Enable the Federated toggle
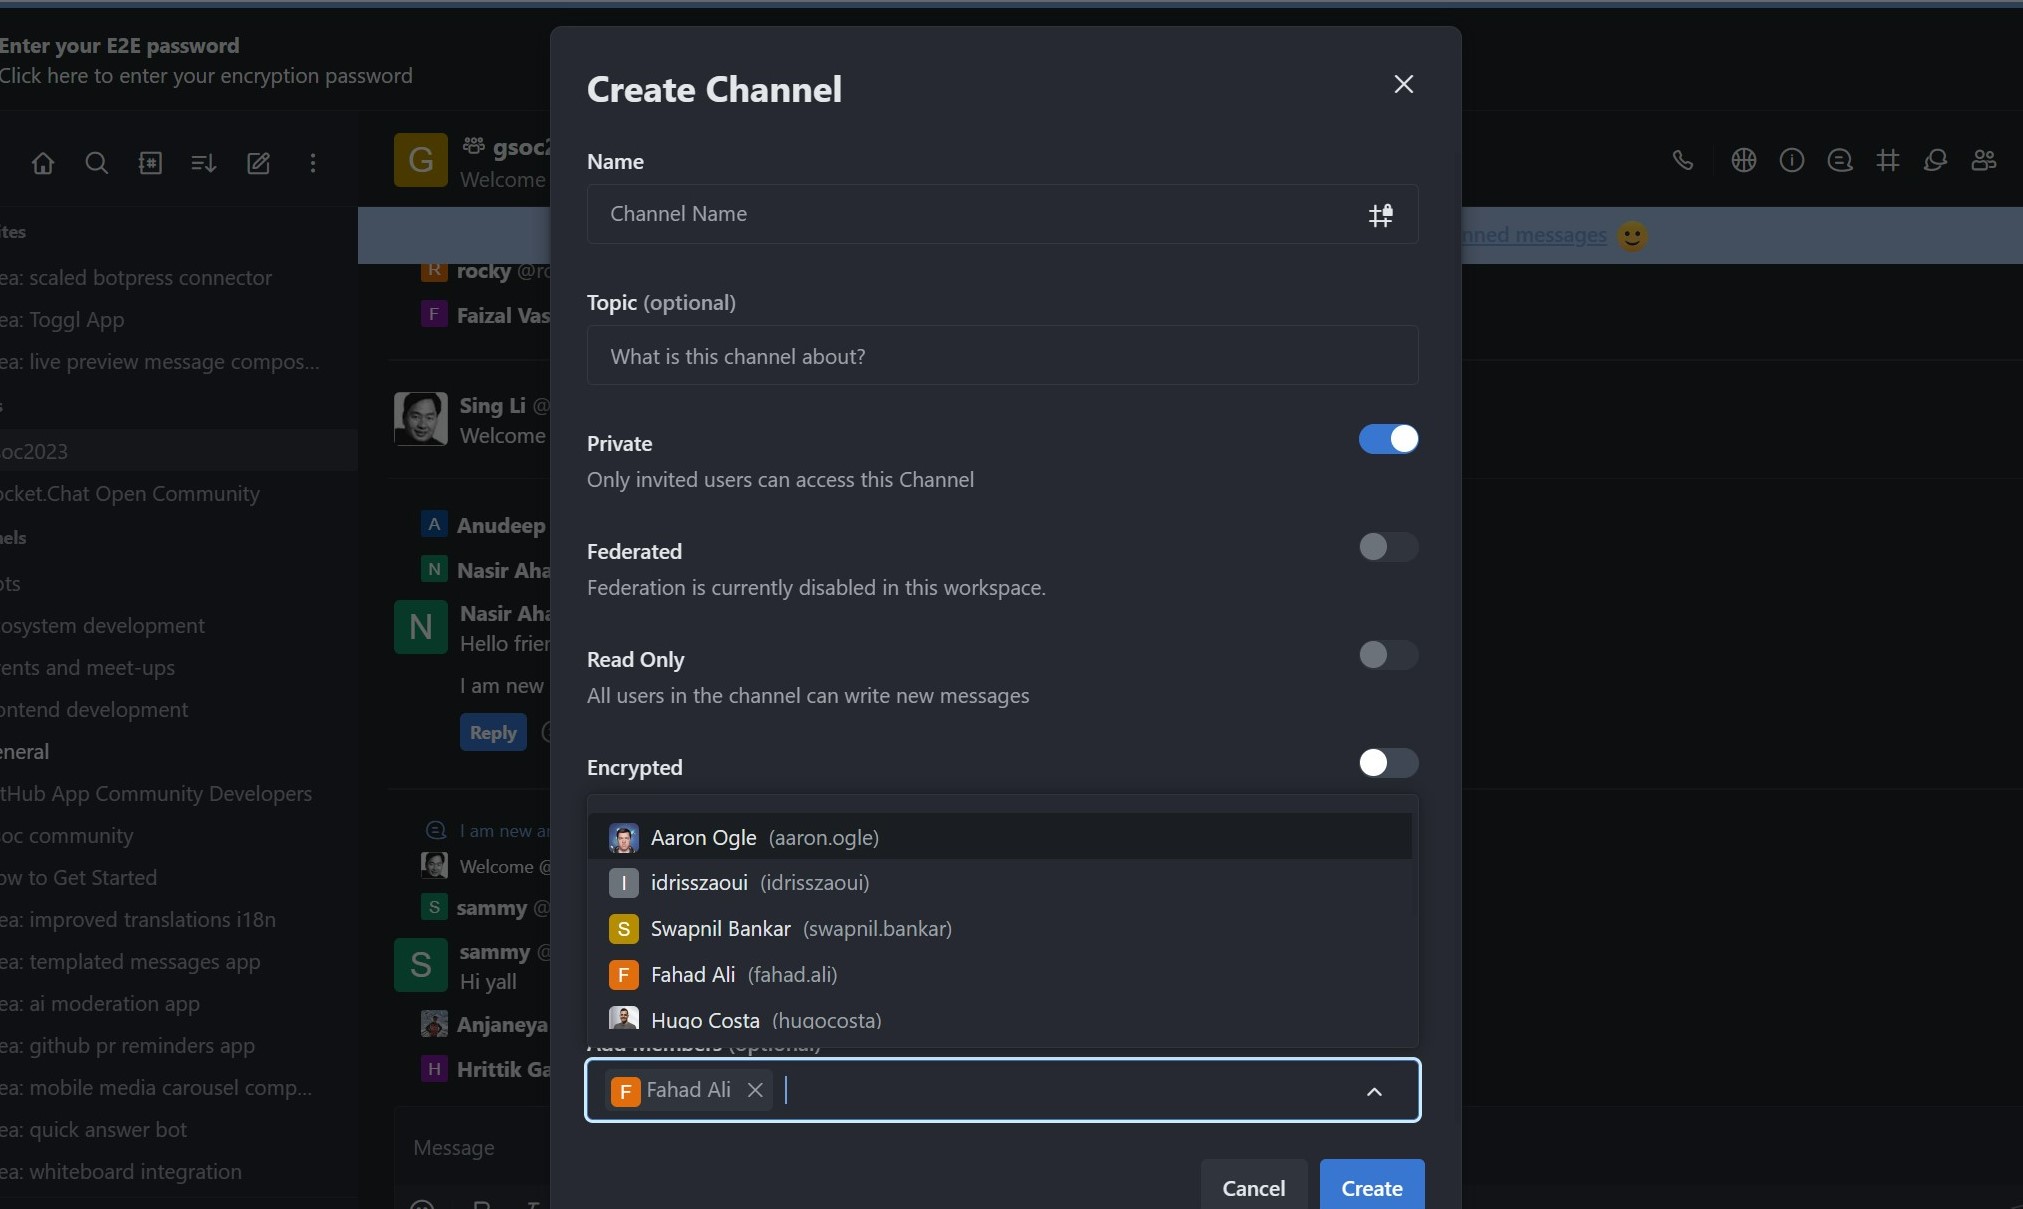This screenshot has height=1209, width=2023. click(x=1388, y=548)
